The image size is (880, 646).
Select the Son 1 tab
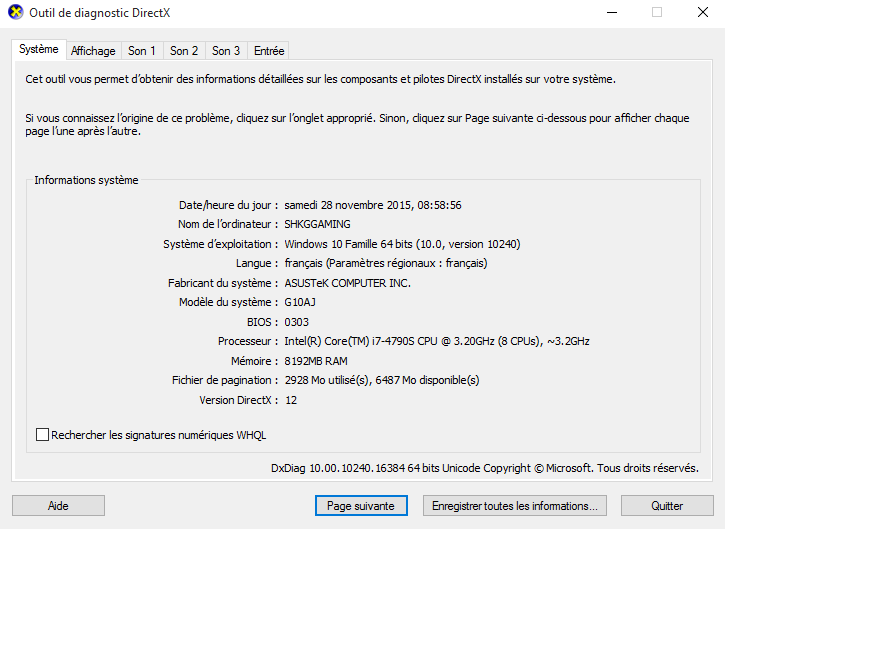[x=141, y=51]
